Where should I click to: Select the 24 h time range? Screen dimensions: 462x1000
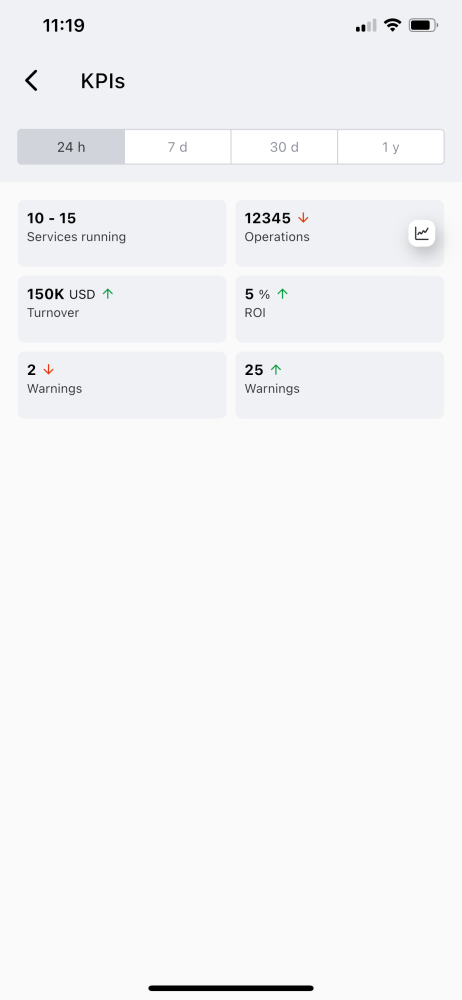pos(71,147)
